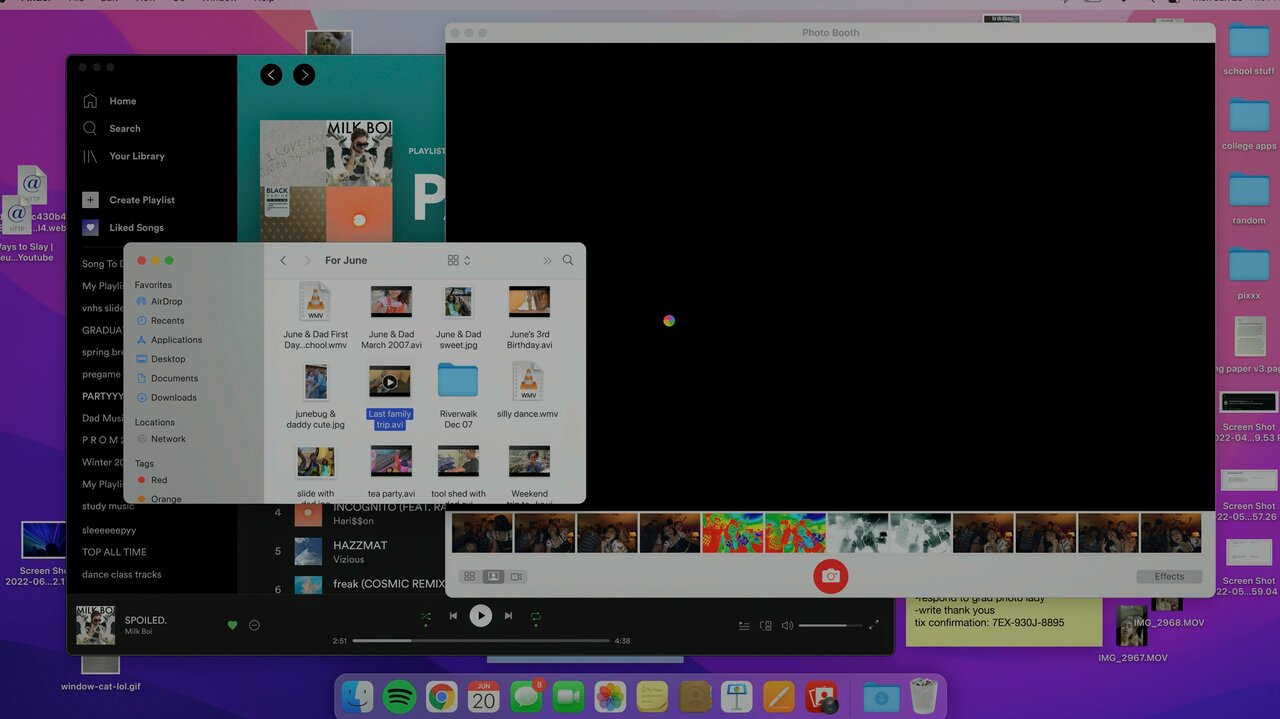Open the Spotify queue icon
1280x719 pixels.
(744, 626)
